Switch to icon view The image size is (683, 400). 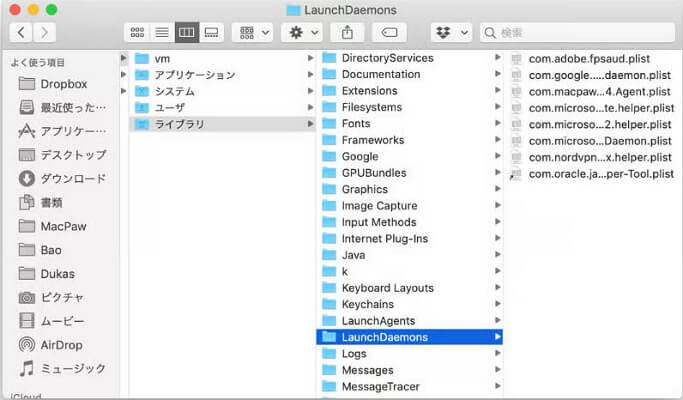[137, 33]
